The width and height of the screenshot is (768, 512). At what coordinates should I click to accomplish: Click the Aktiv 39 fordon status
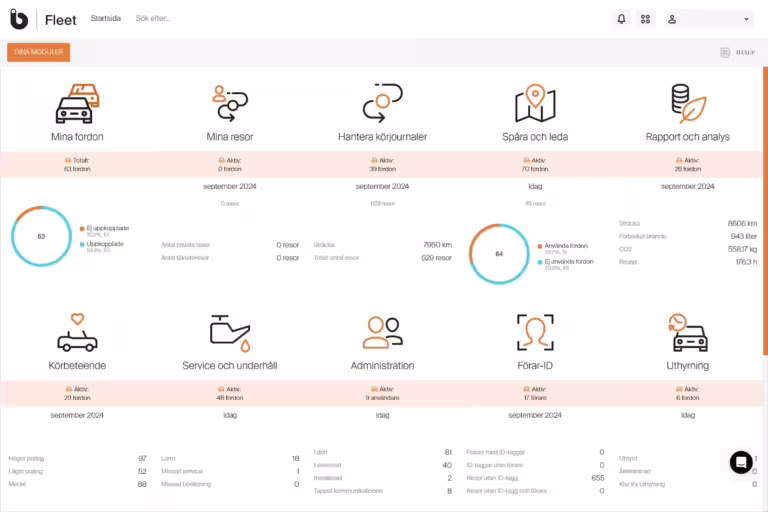(383, 165)
